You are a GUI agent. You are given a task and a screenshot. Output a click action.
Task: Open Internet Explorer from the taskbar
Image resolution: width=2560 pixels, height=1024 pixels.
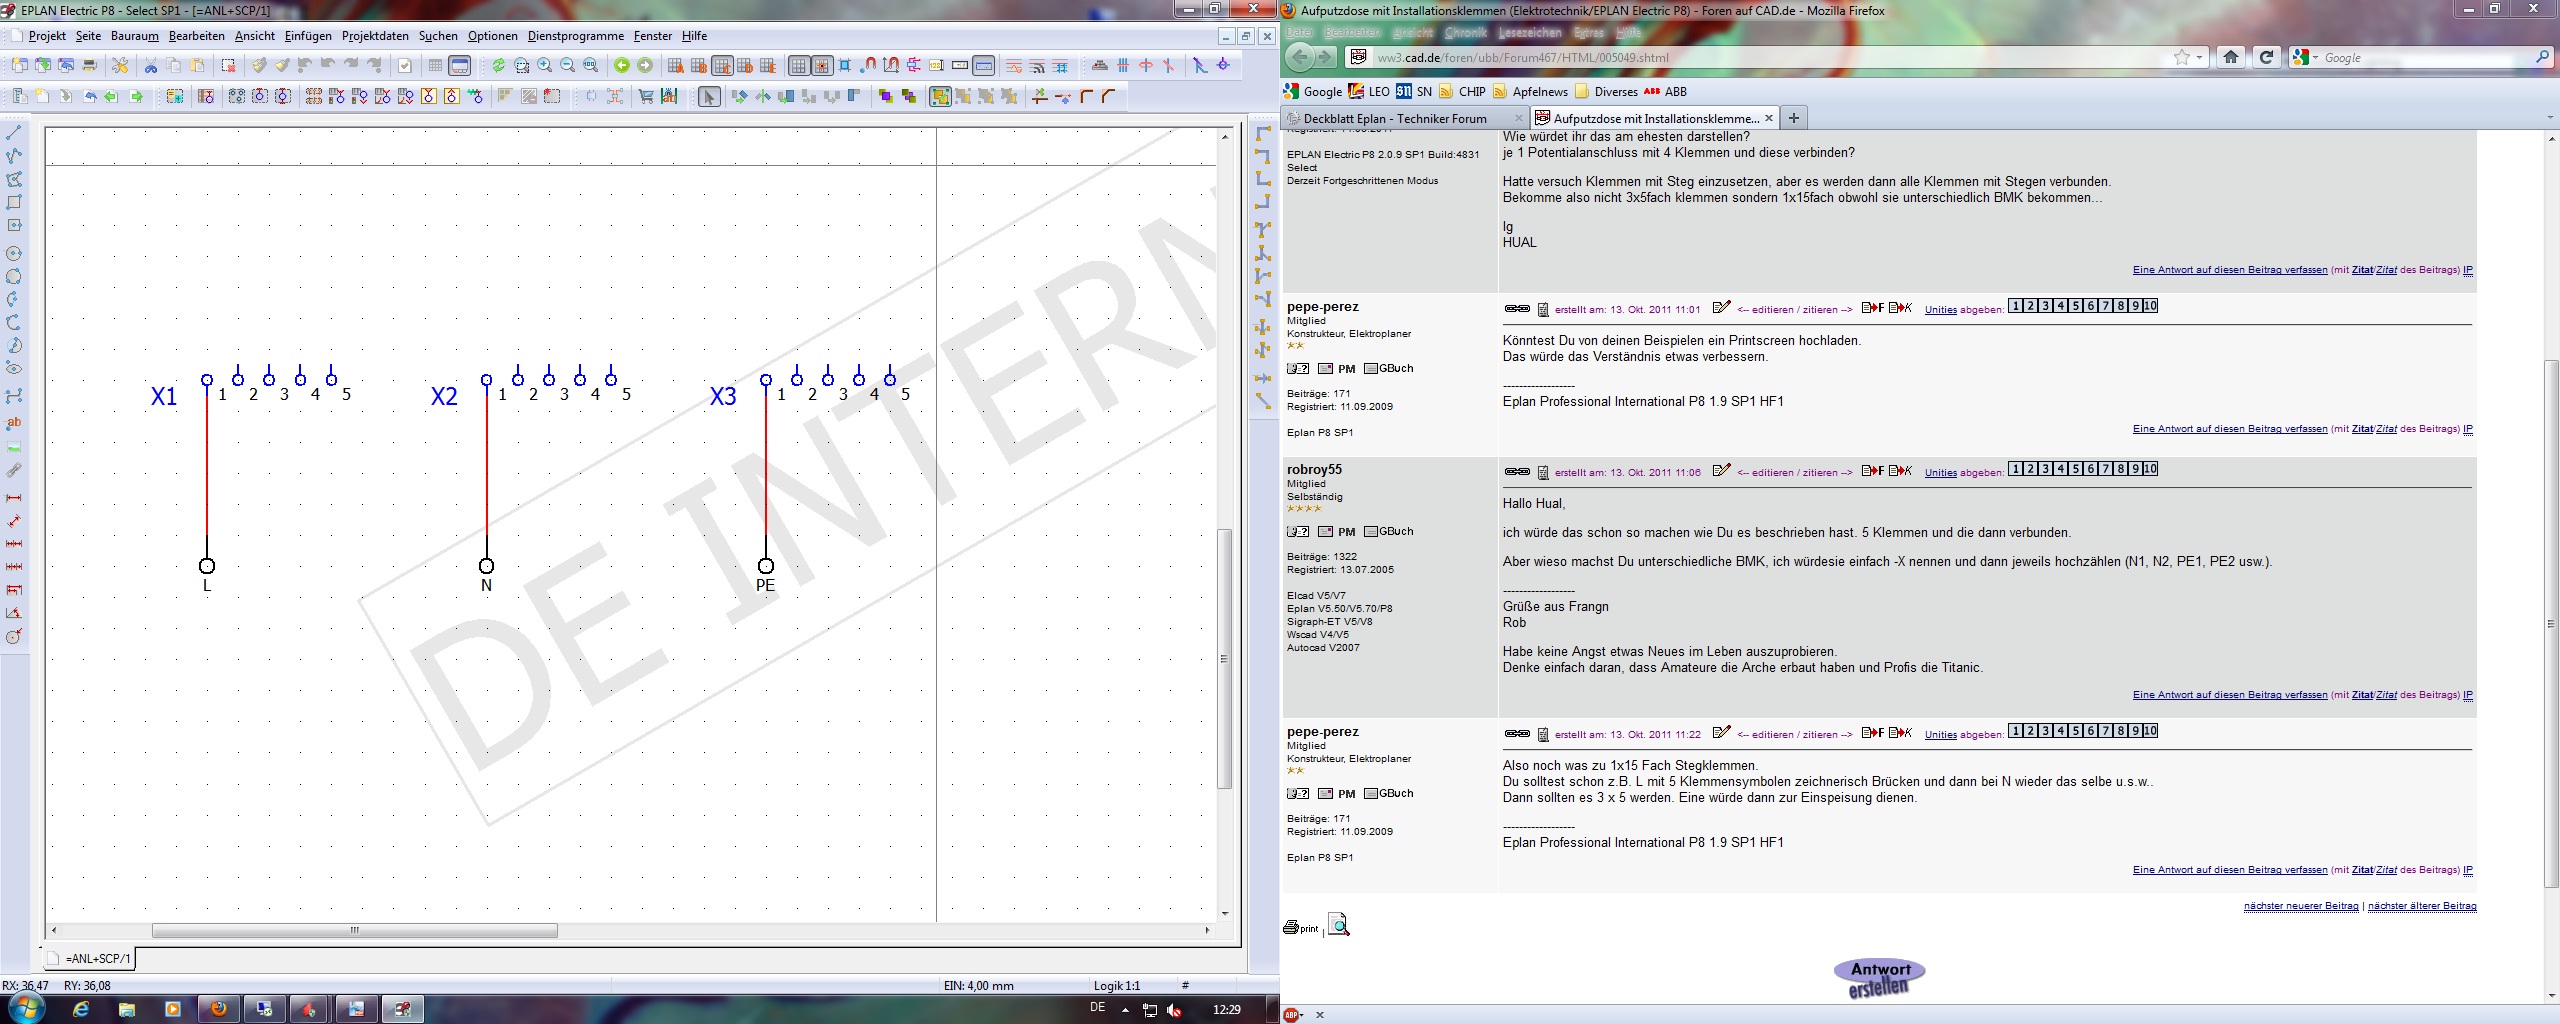pyautogui.click(x=80, y=1010)
